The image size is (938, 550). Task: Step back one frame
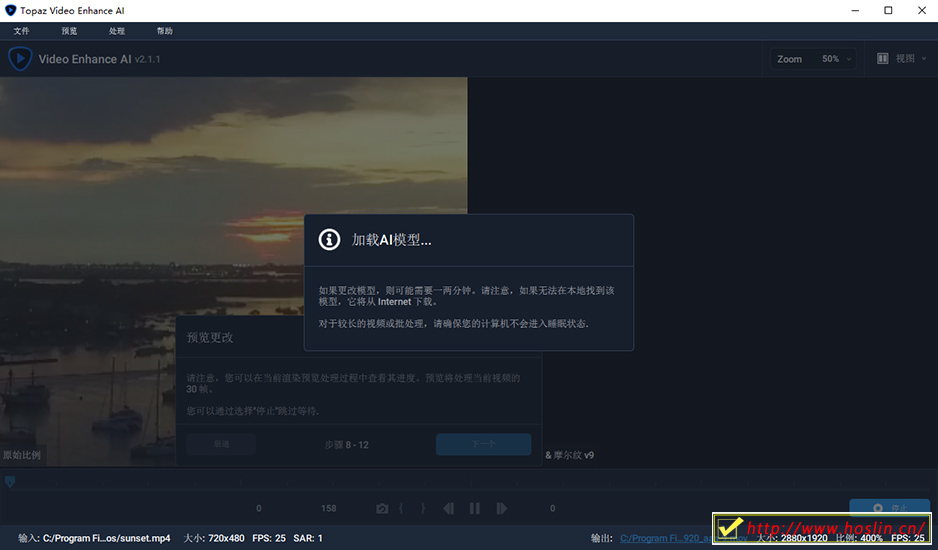[448, 509]
